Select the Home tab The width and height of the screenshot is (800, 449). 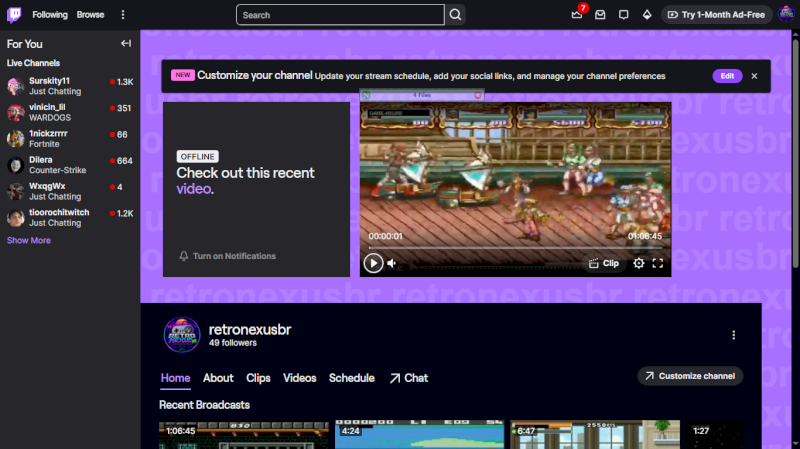click(x=176, y=378)
